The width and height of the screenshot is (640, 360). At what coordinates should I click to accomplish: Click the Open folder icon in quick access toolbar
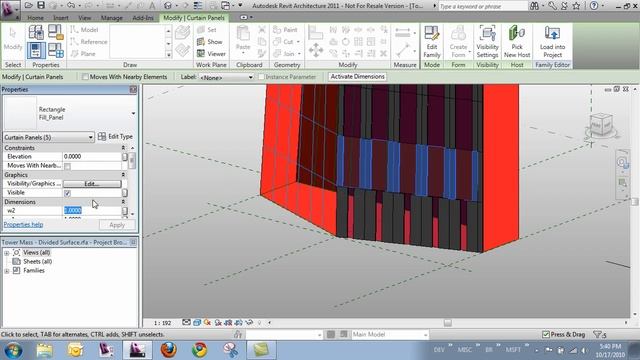click(x=29, y=5)
